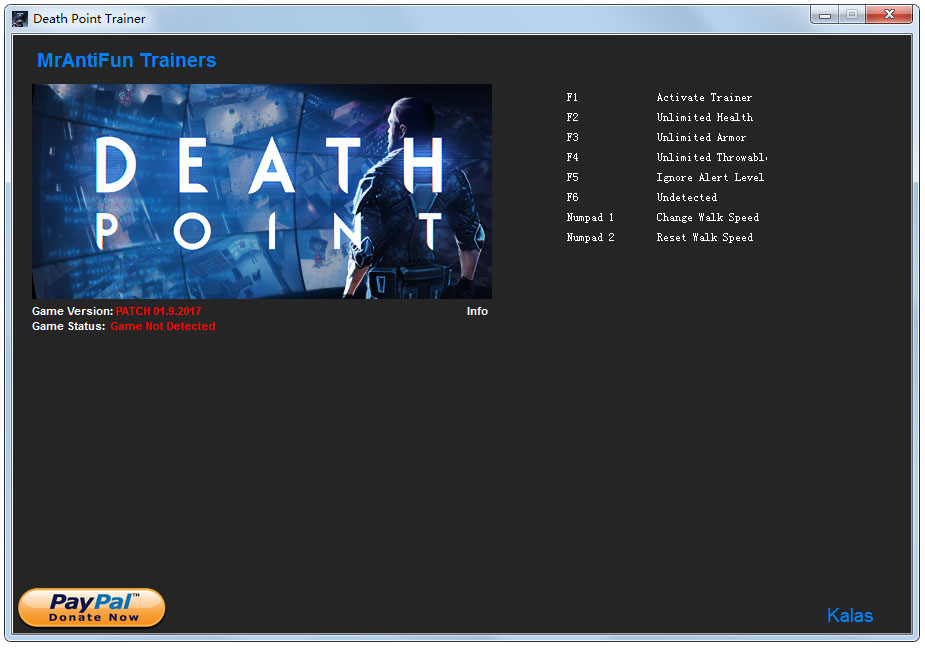Click the PayPal Donate Now button
The image size is (925, 648).
pos(92,608)
